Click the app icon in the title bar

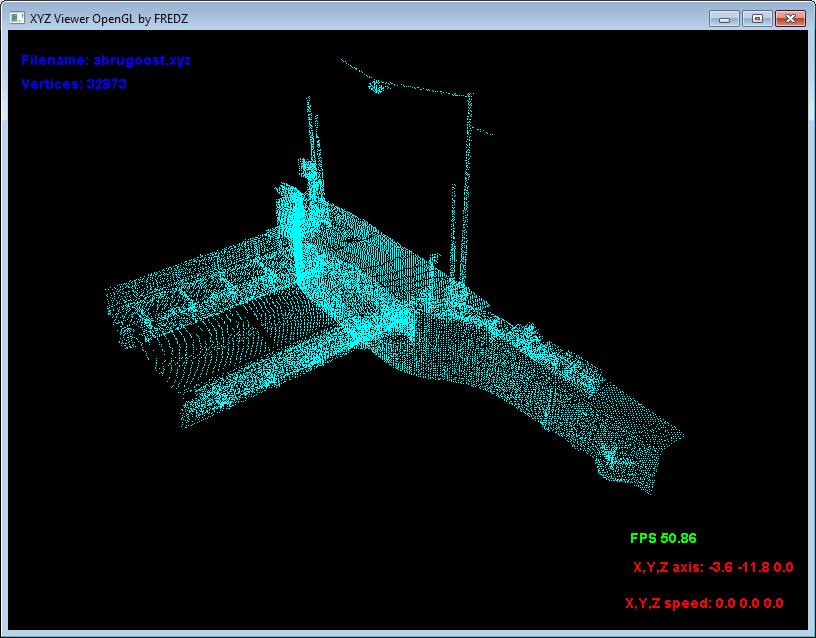(17, 18)
